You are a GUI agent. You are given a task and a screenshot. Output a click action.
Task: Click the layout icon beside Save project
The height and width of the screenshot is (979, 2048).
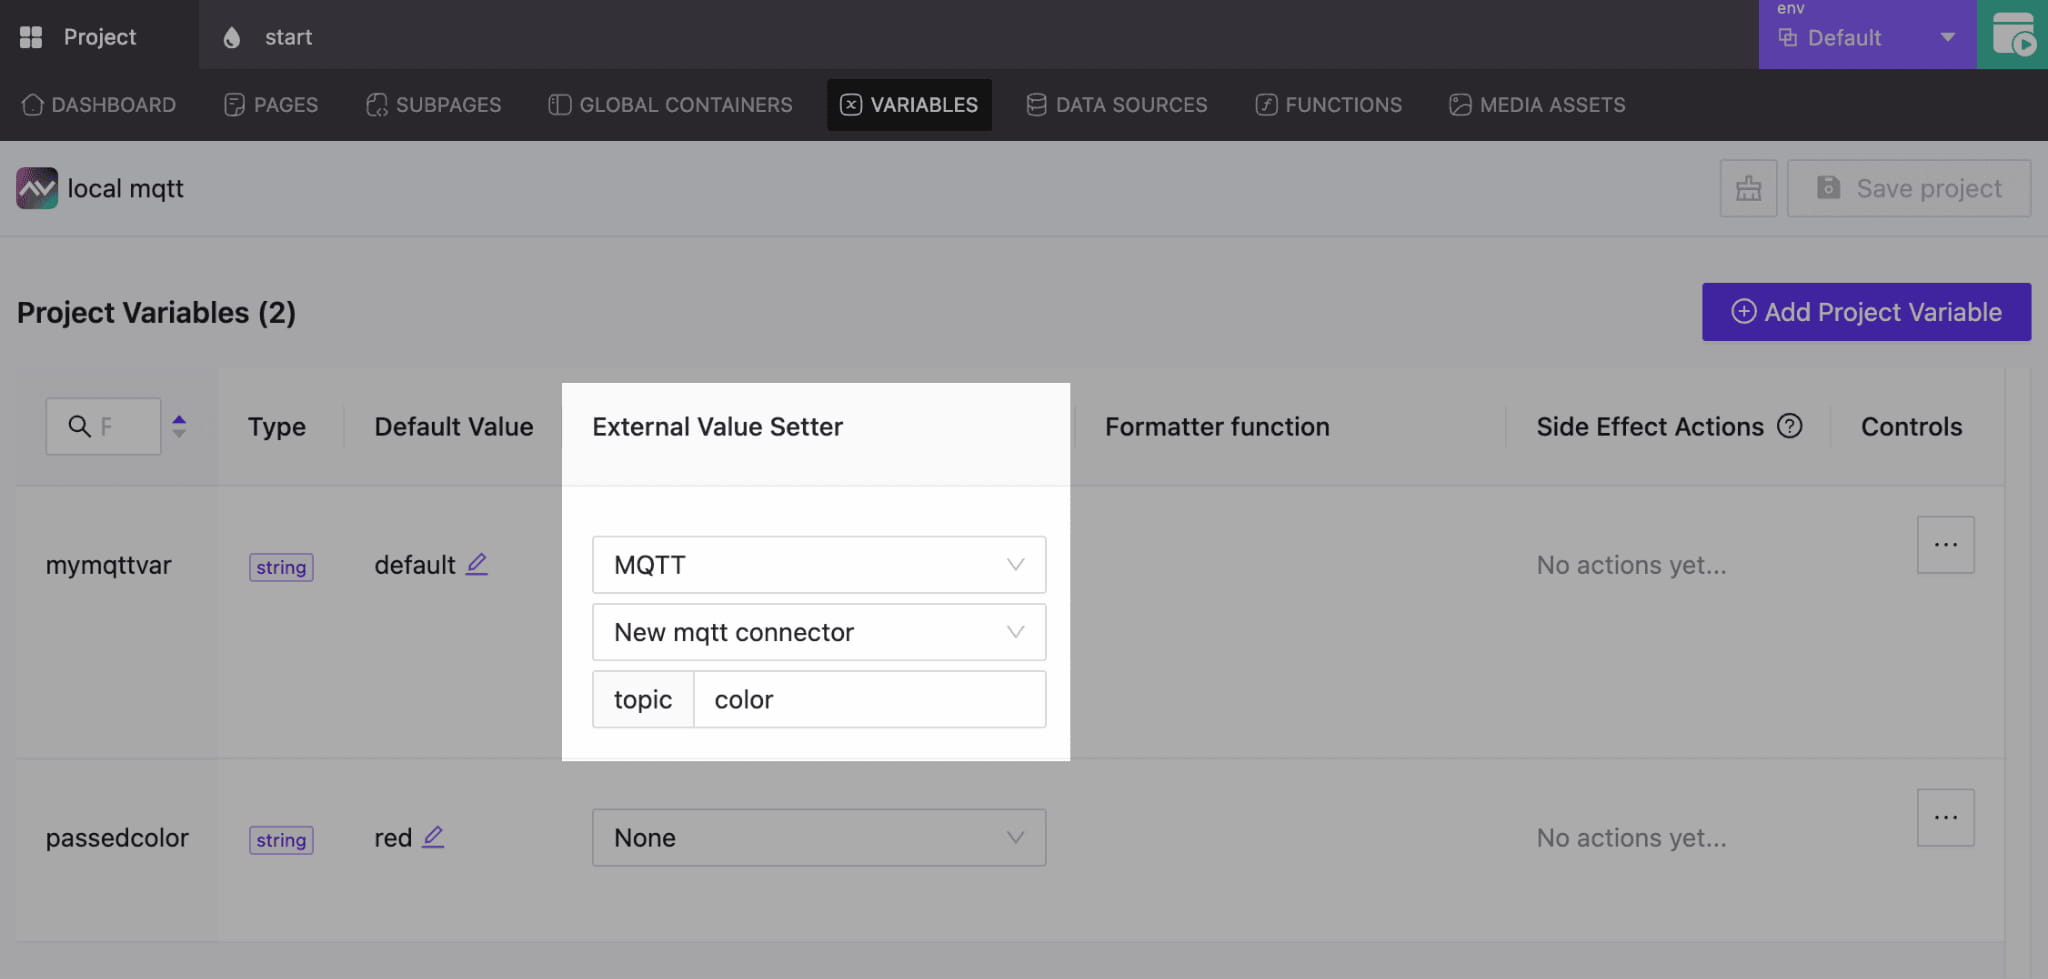click(x=1748, y=188)
